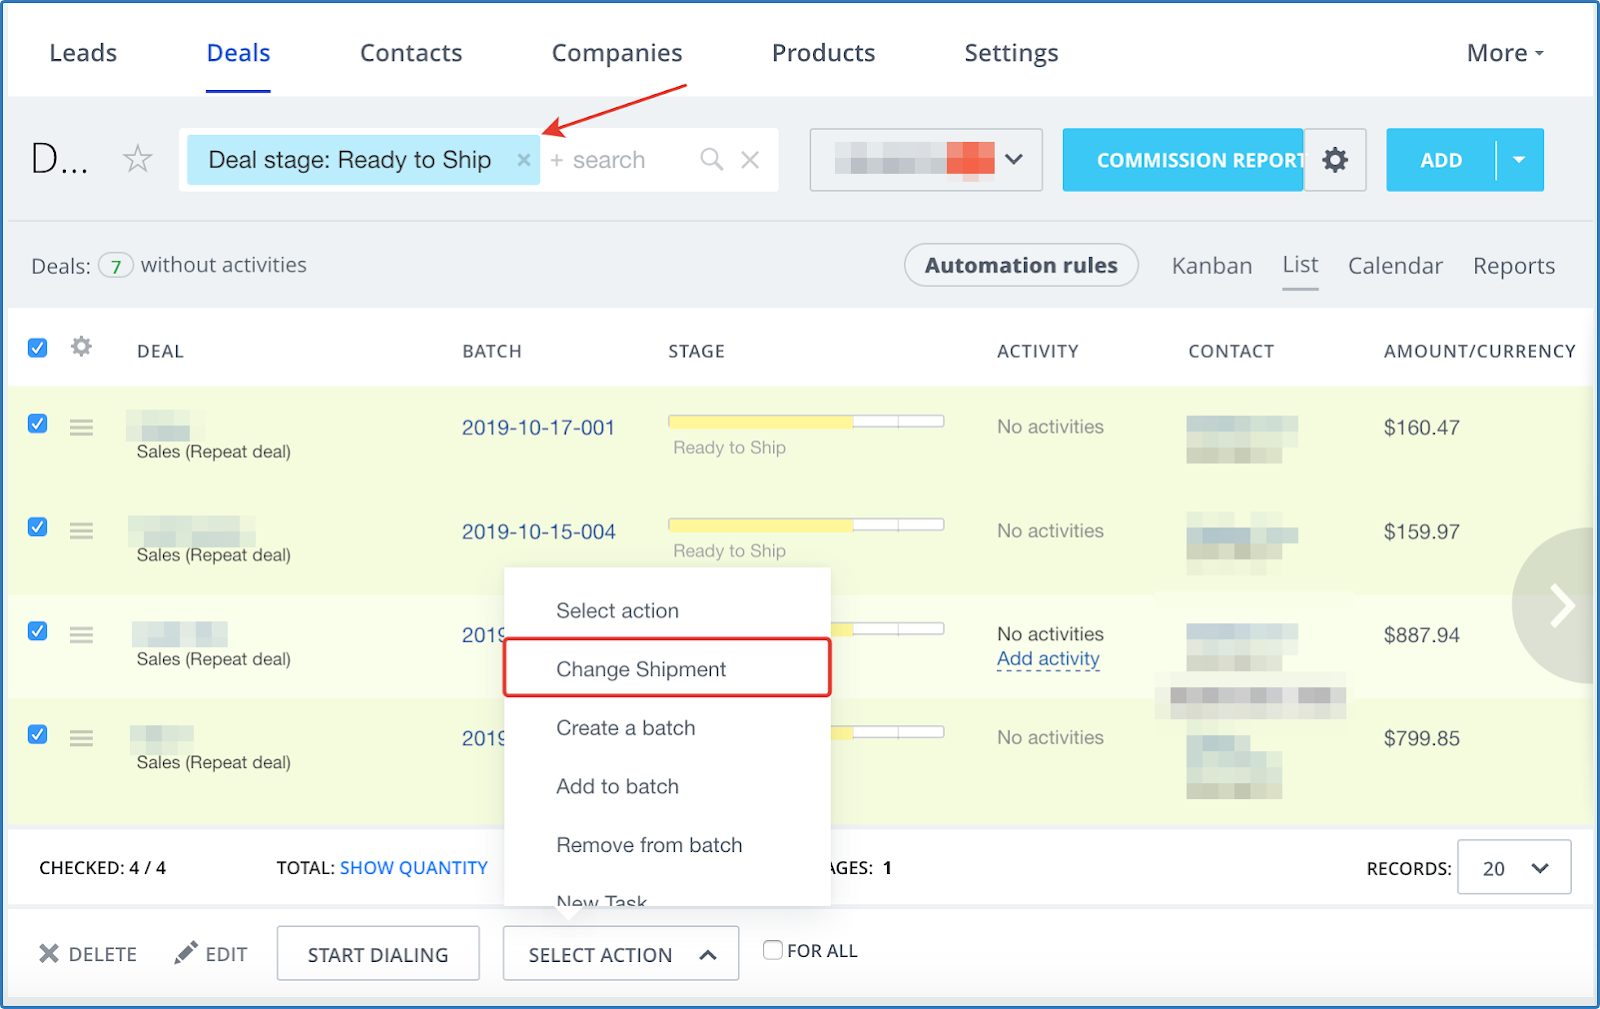Expand the Add button dropdown arrow
1600x1009 pixels.
point(1519,160)
